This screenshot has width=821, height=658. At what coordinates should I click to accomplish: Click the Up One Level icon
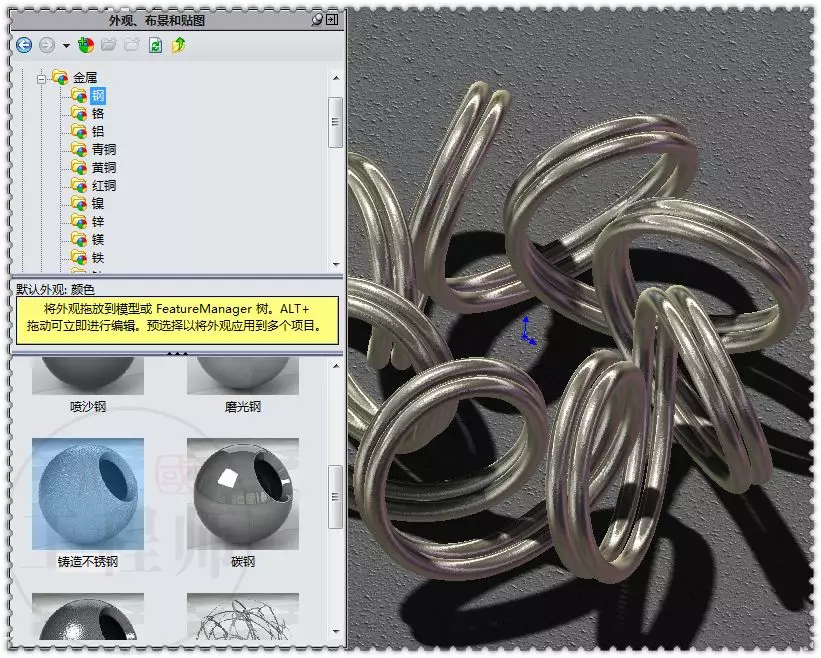click(x=179, y=45)
